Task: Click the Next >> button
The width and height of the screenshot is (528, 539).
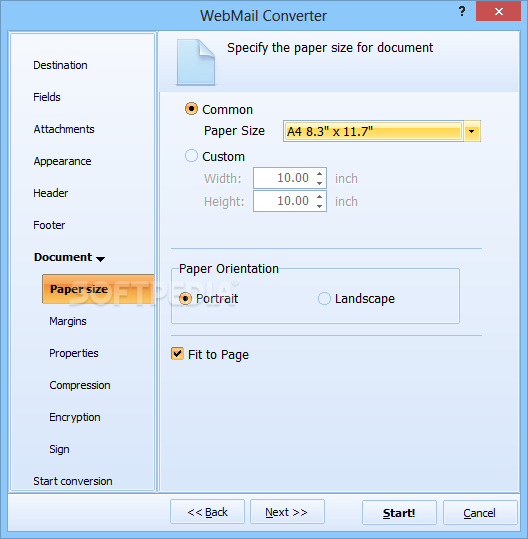Action: (x=287, y=512)
